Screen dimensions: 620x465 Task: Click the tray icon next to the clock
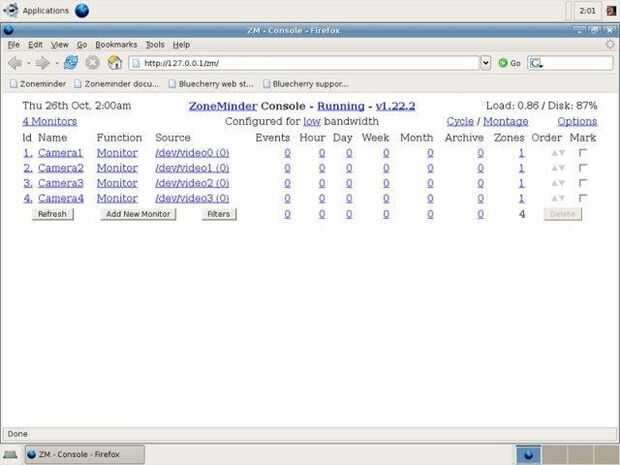(611, 11)
